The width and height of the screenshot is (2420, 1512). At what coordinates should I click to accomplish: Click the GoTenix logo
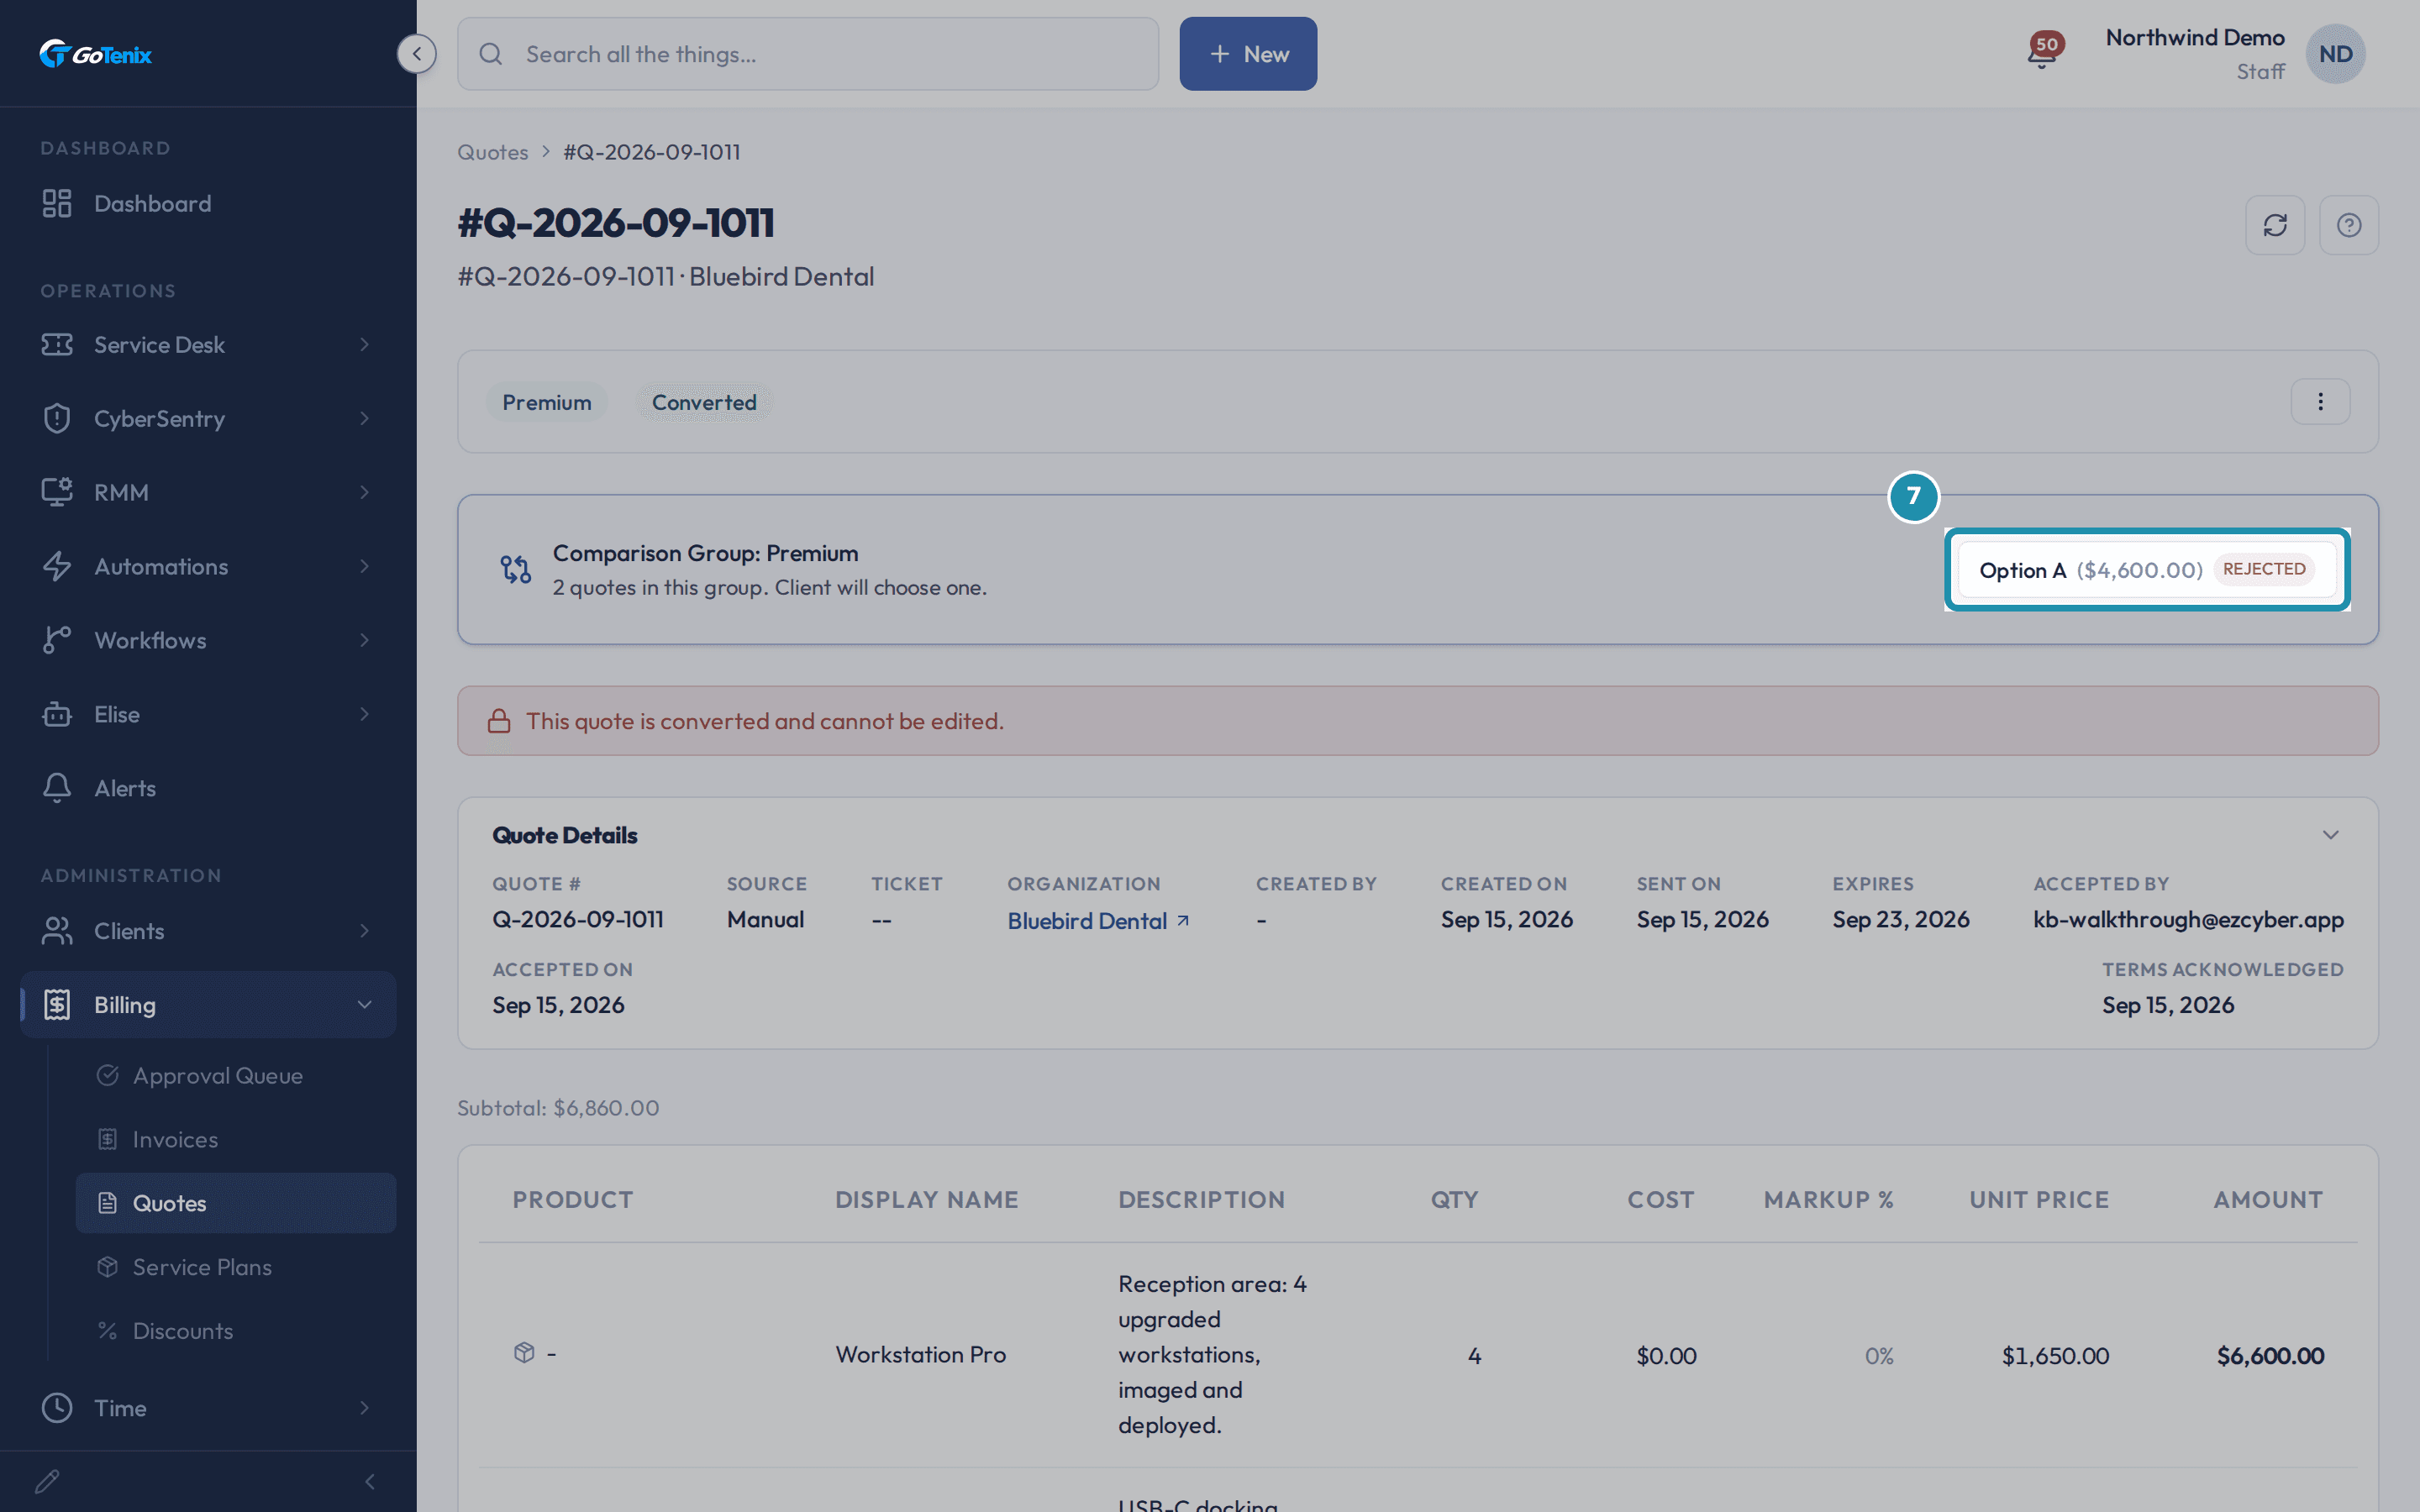[96, 54]
